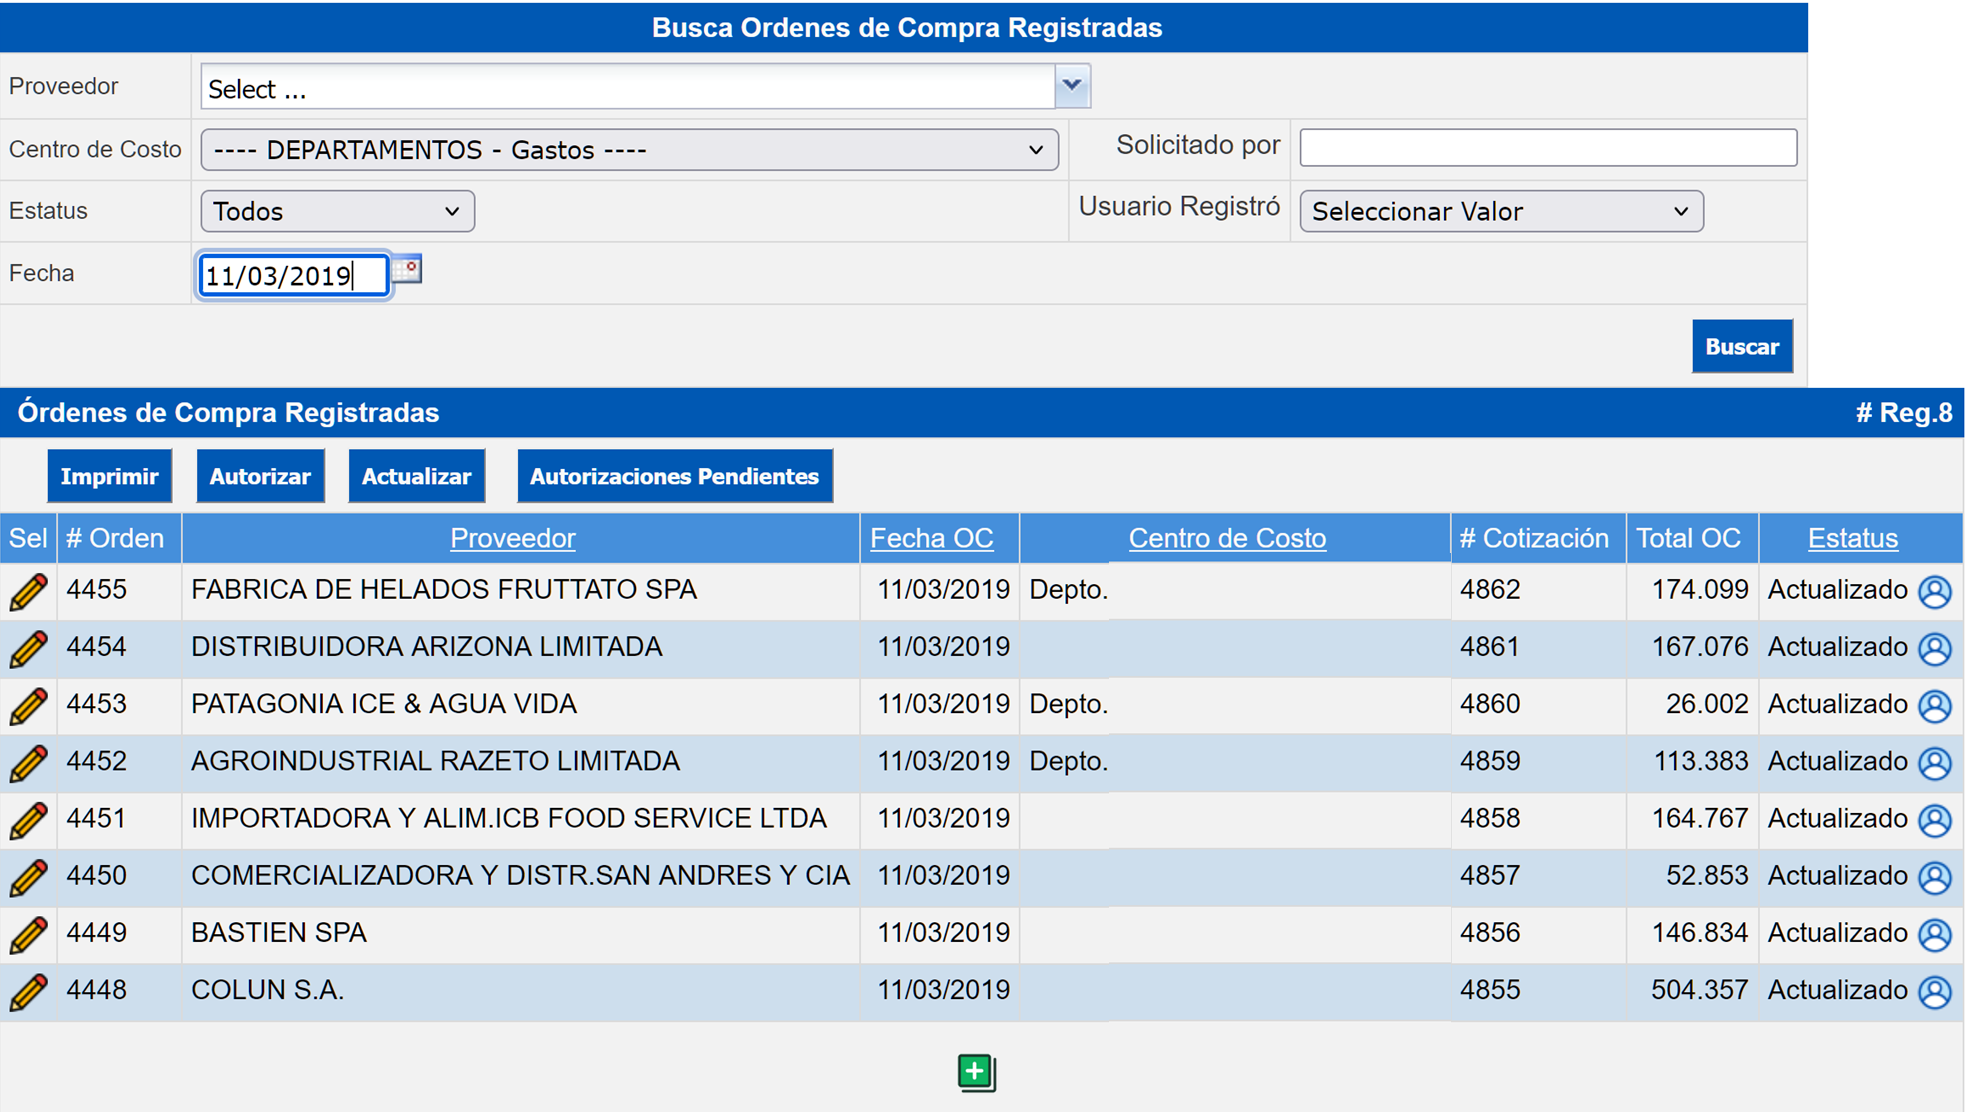Click total value 26.002
The width and height of the screenshot is (1965, 1112).
click(1707, 704)
